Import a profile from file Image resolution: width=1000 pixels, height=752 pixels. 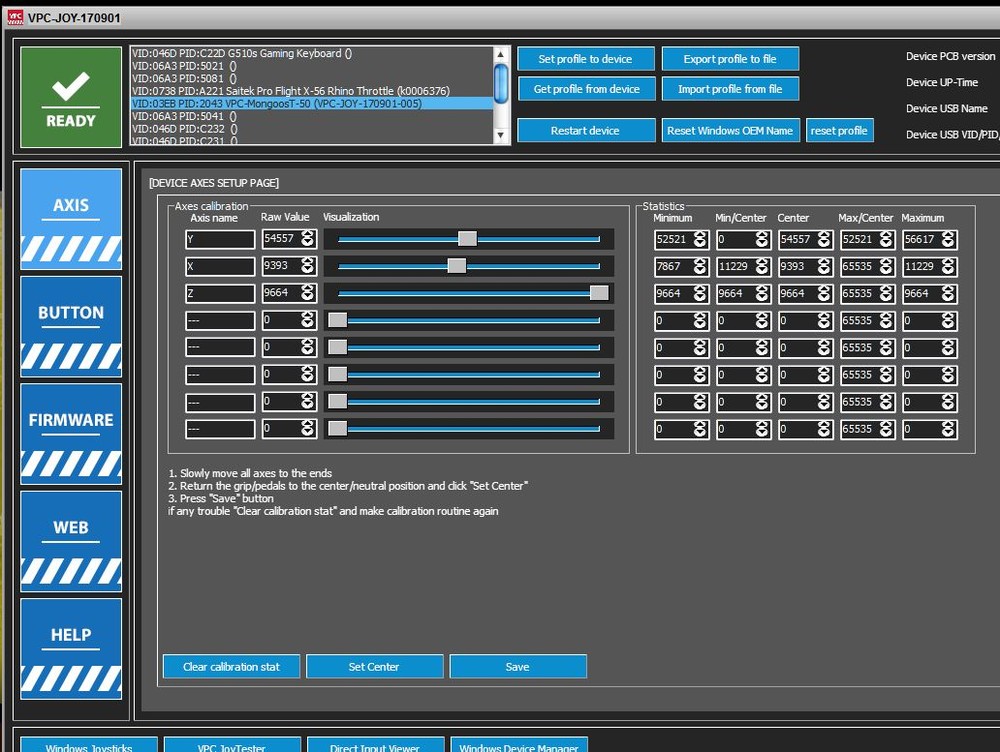coord(730,88)
